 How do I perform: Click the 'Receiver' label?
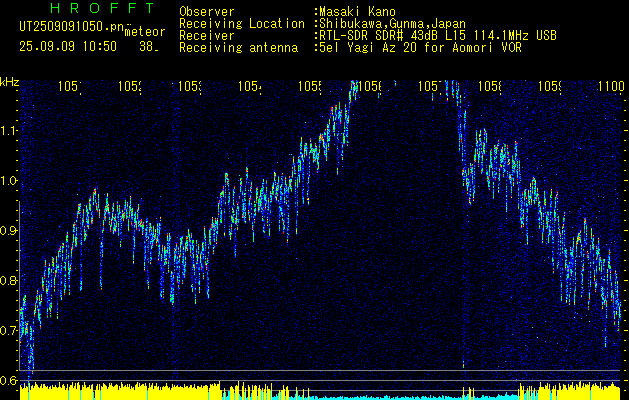pyautogui.click(x=207, y=36)
